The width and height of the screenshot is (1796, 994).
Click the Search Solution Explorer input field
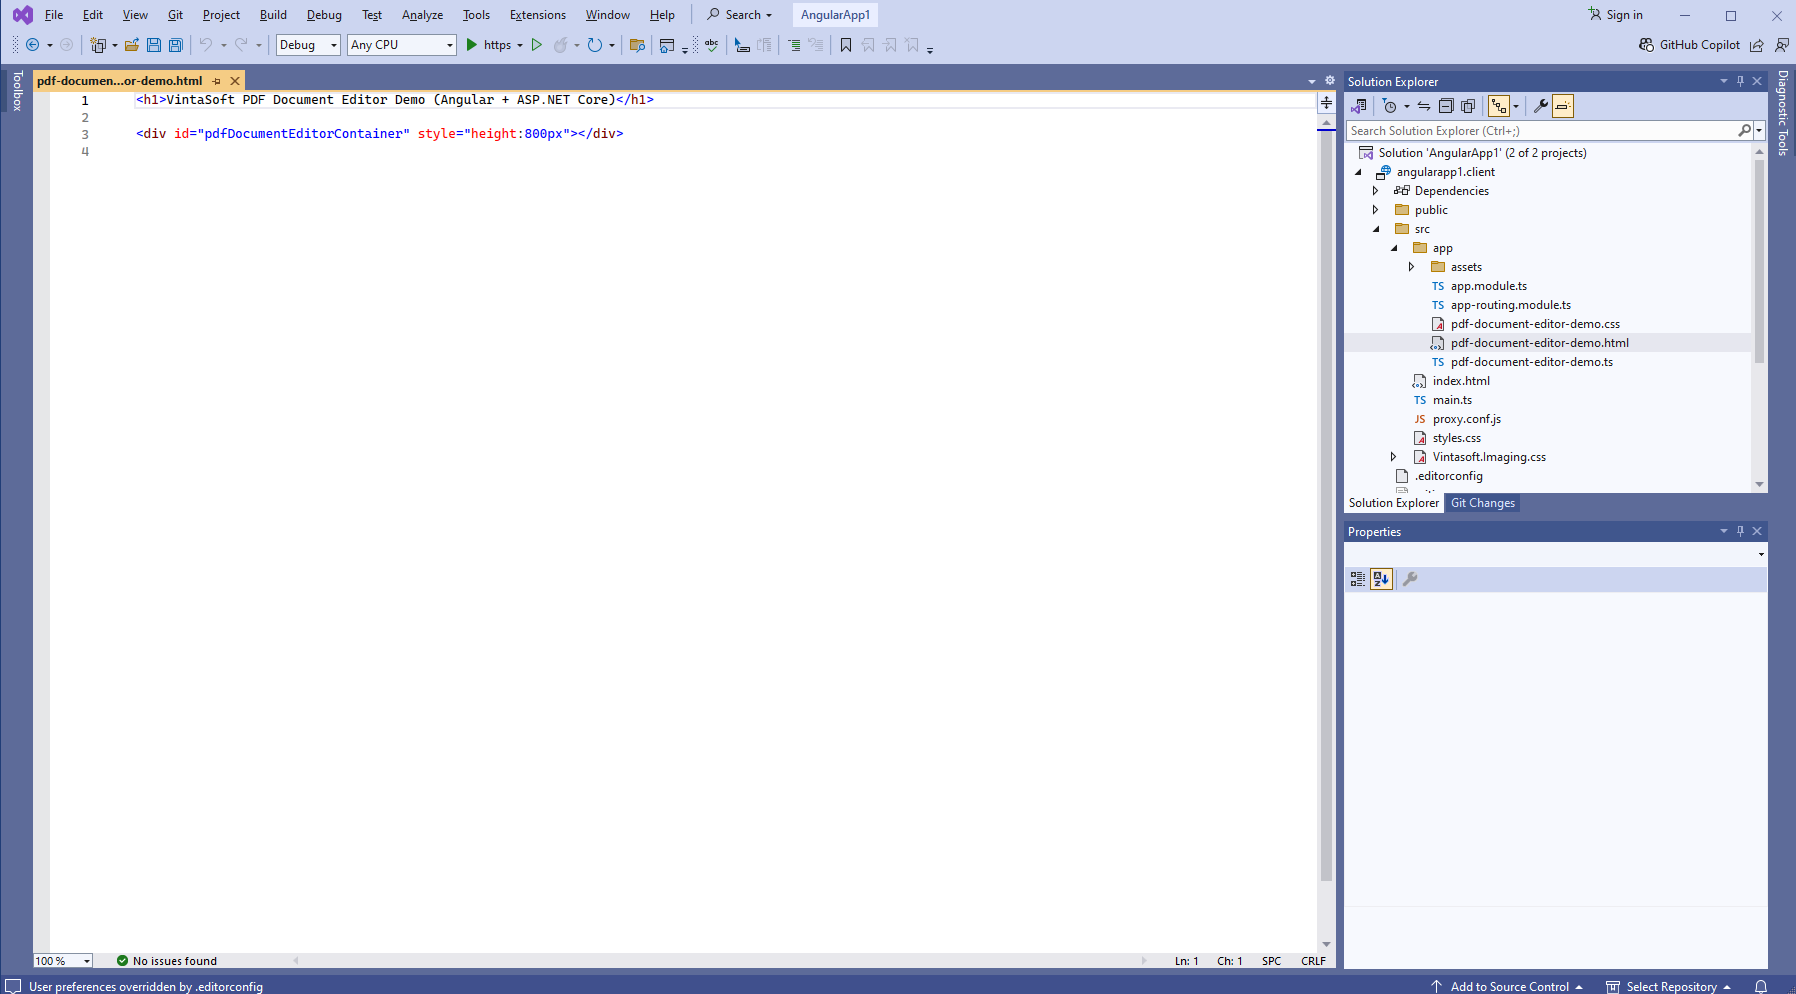pyautogui.click(x=1540, y=131)
